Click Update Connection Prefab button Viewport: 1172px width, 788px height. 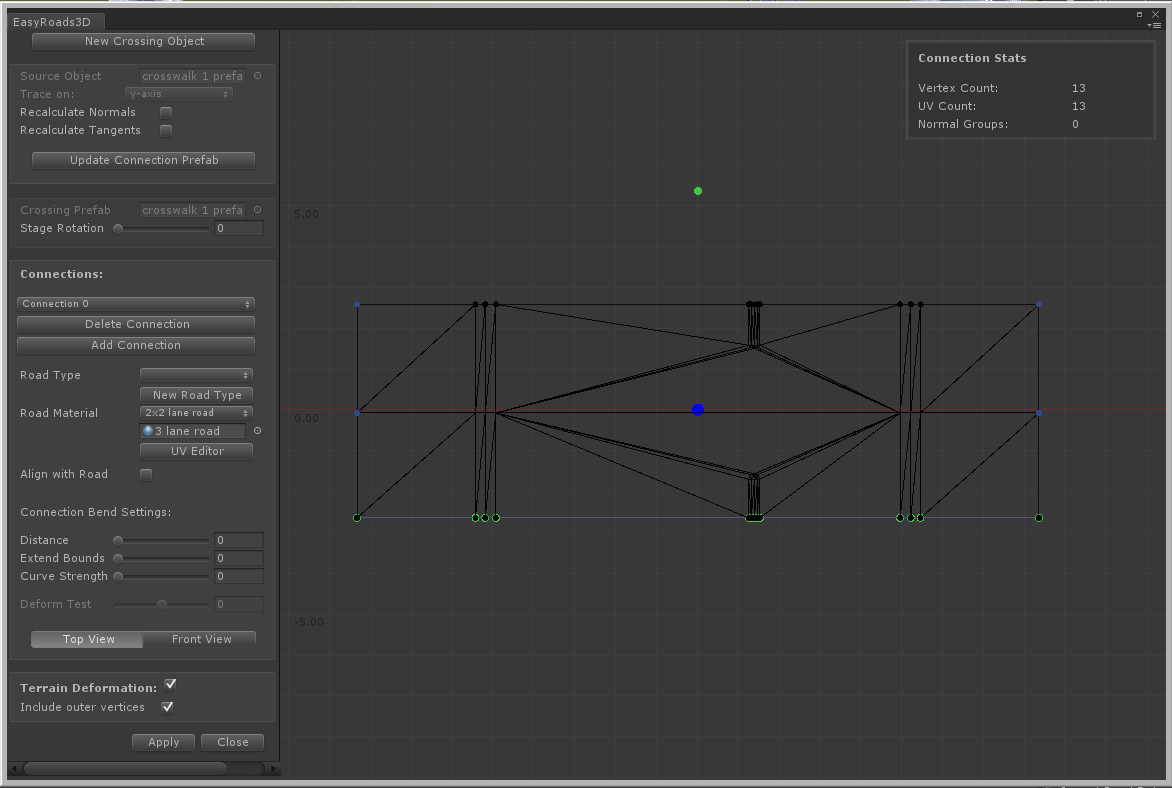144,160
